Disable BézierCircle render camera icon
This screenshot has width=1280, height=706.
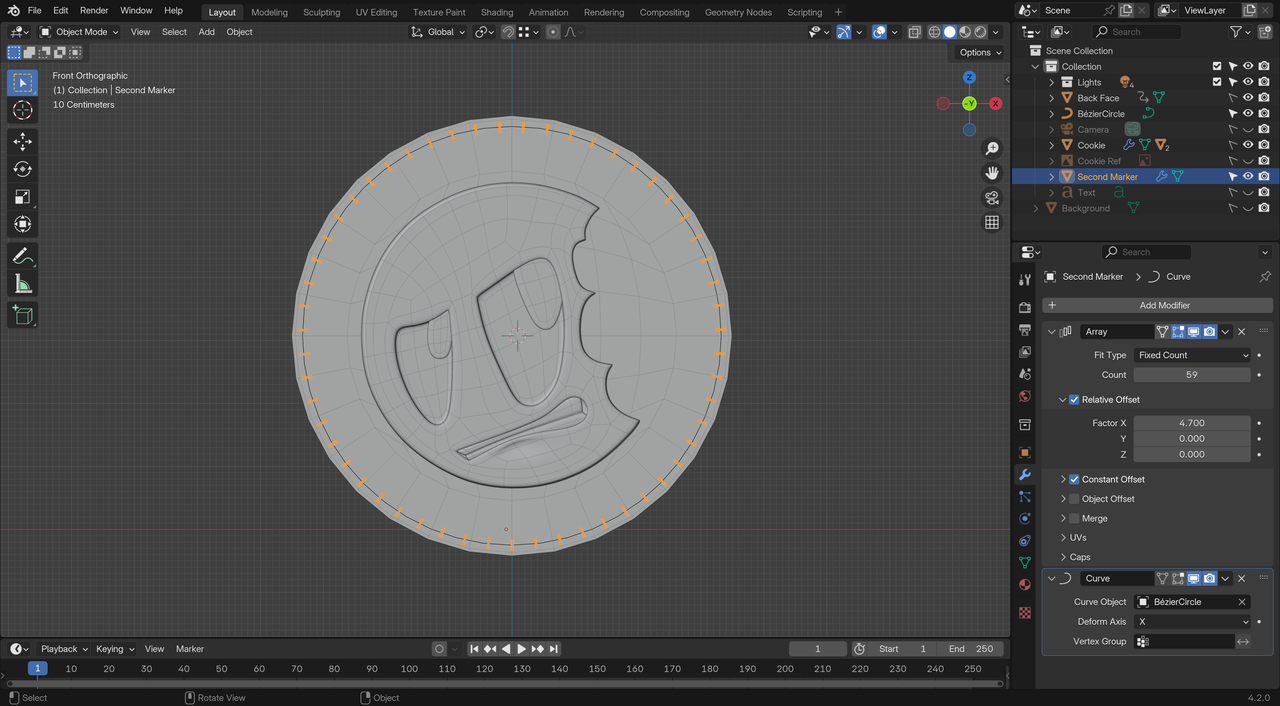[1264, 114]
